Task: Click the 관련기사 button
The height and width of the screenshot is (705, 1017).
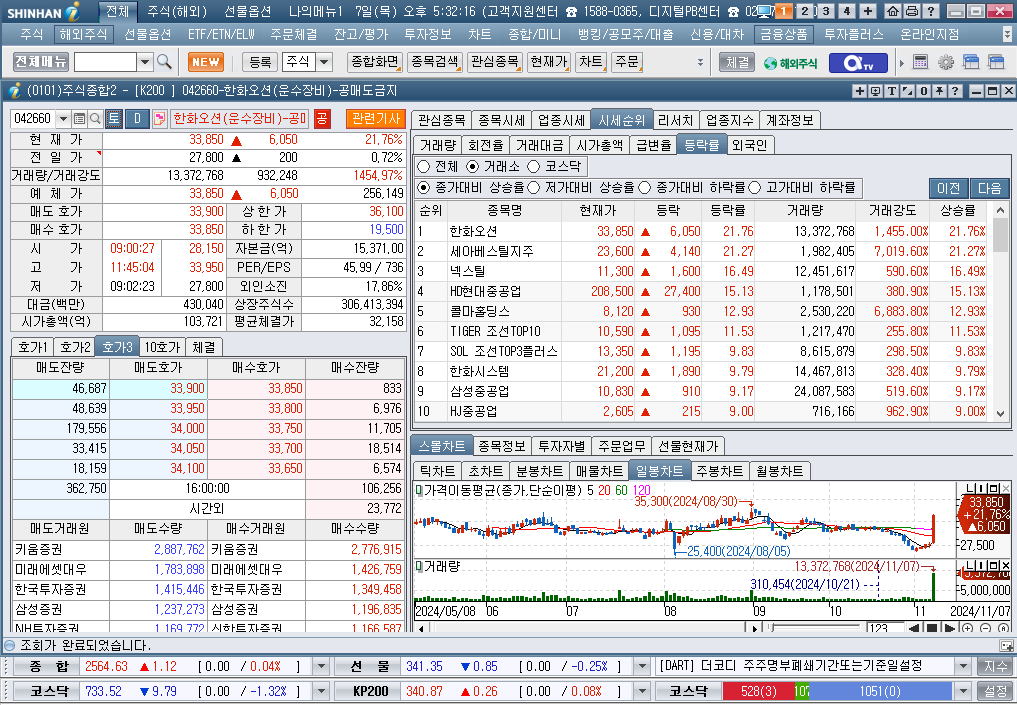Action: tap(376, 119)
